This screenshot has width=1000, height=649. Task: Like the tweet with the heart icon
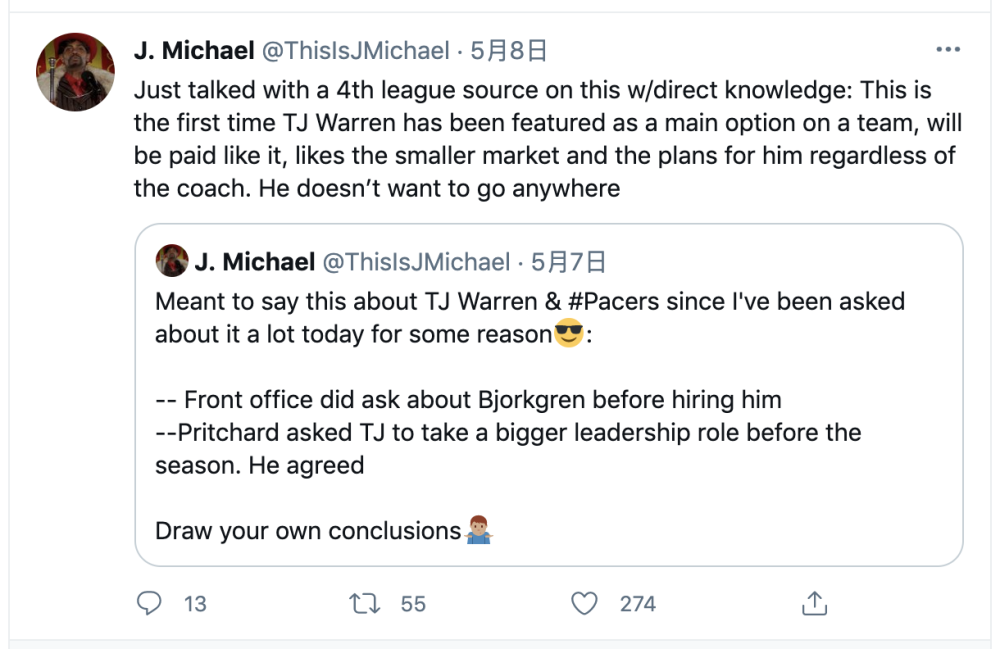click(x=583, y=603)
